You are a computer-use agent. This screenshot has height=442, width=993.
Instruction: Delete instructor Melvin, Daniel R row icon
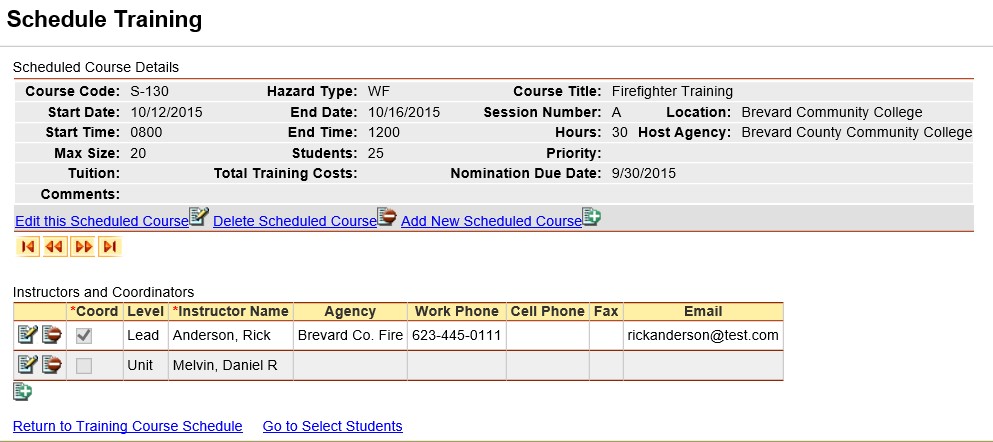[52, 365]
